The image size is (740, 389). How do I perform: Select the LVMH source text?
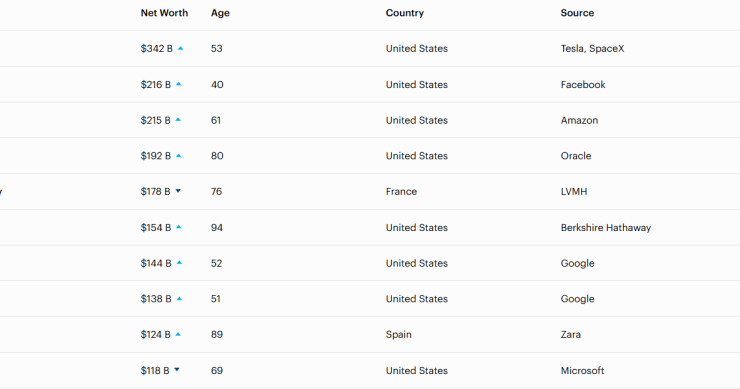click(574, 192)
